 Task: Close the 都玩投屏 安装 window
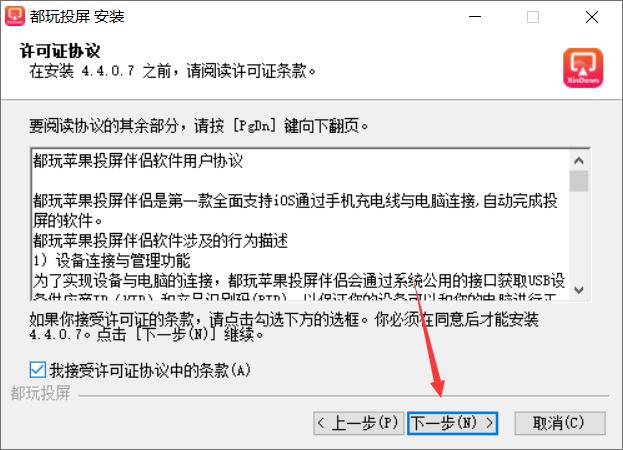[592, 17]
